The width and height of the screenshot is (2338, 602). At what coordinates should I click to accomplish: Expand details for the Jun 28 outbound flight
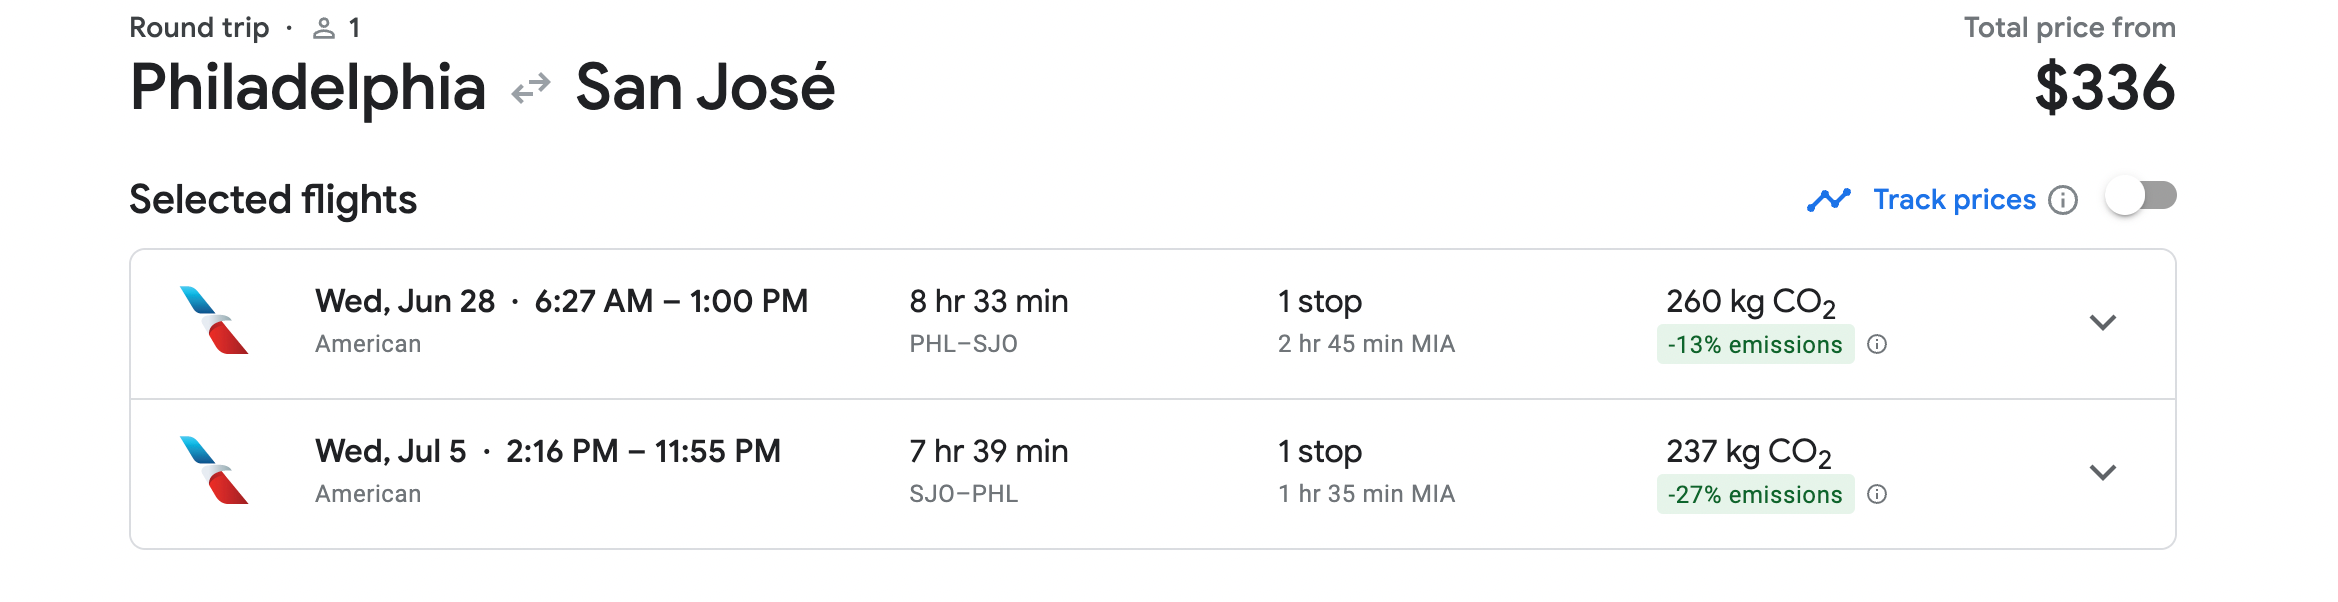pyautogui.click(x=2104, y=323)
